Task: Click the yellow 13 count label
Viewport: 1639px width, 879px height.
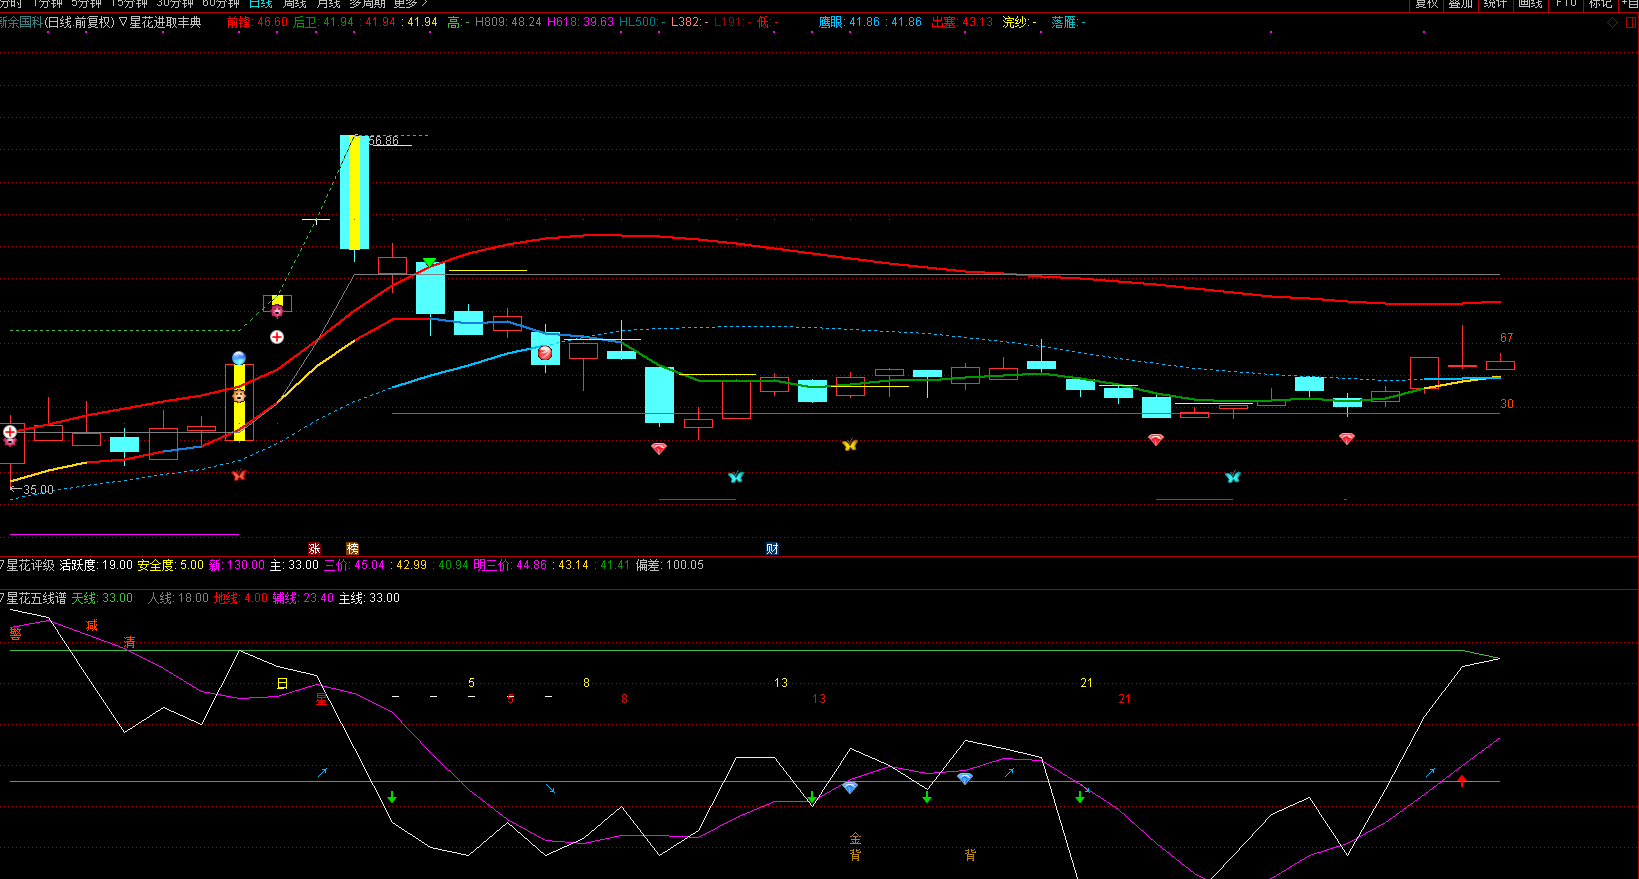Action: pyautogui.click(x=781, y=683)
